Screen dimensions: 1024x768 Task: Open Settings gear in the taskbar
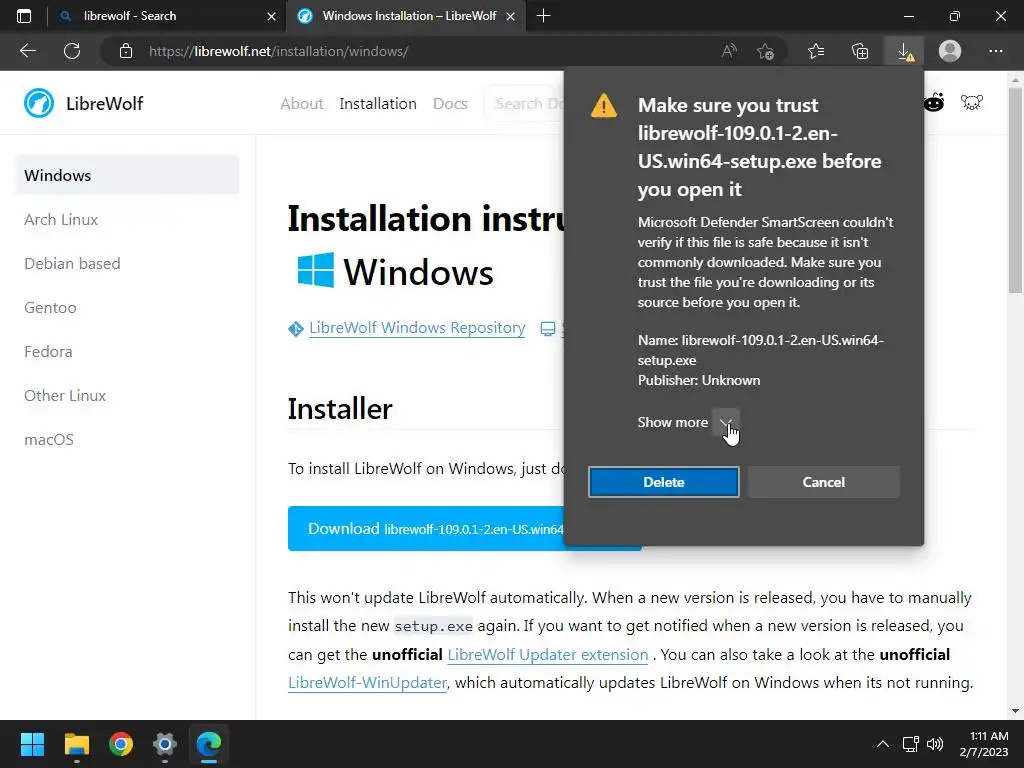tap(165, 744)
